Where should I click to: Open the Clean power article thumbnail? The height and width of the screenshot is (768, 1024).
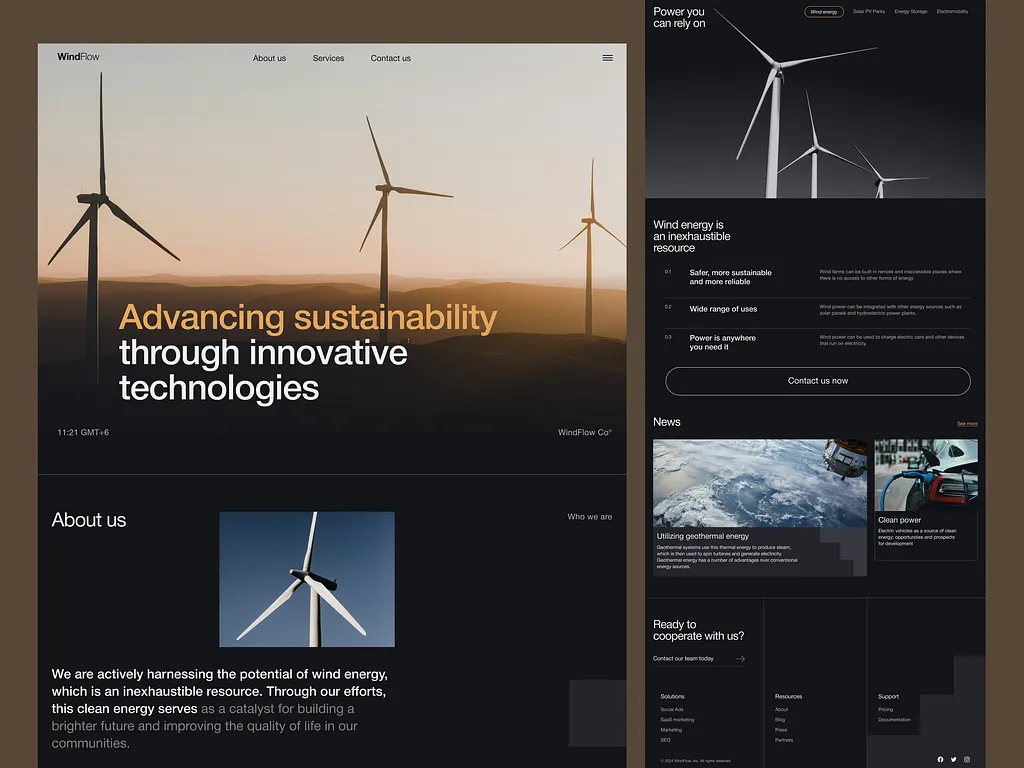(926, 475)
